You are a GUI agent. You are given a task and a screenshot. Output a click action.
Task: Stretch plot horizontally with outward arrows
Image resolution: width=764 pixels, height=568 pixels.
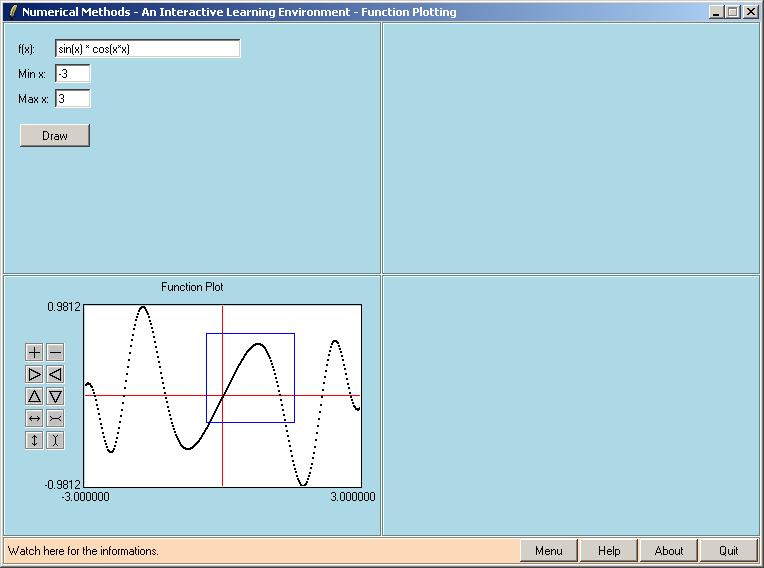34,418
